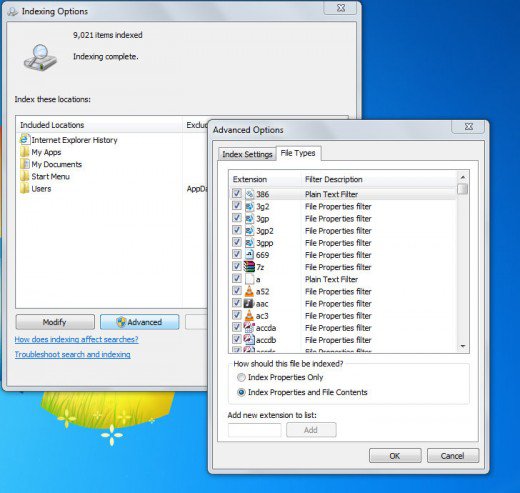The width and height of the screenshot is (520, 493).
Task: Click the VLC cone icon for ac3
Action: click(249, 315)
